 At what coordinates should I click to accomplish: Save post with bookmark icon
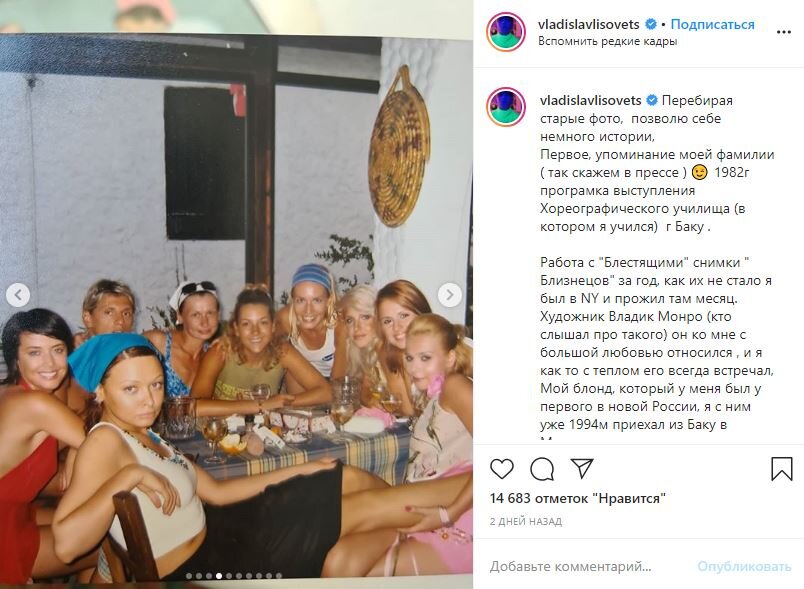click(781, 469)
